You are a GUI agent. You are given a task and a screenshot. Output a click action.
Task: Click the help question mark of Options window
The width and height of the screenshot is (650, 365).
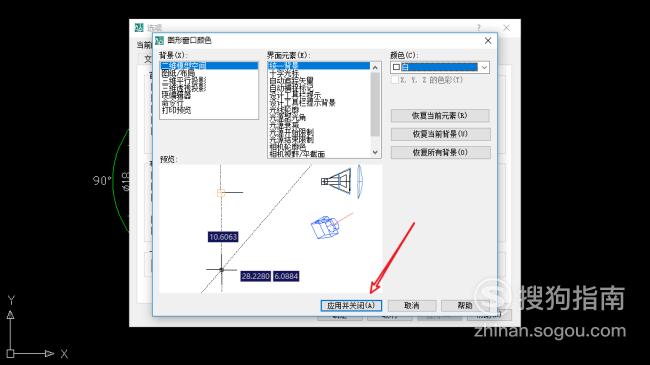click(x=479, y=27)
